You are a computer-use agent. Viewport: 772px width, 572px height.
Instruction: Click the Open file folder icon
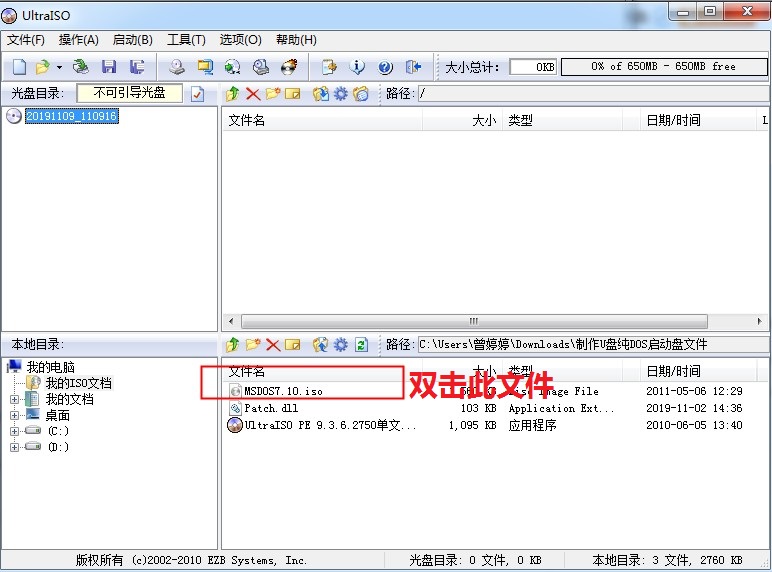(x=43, y=66)
